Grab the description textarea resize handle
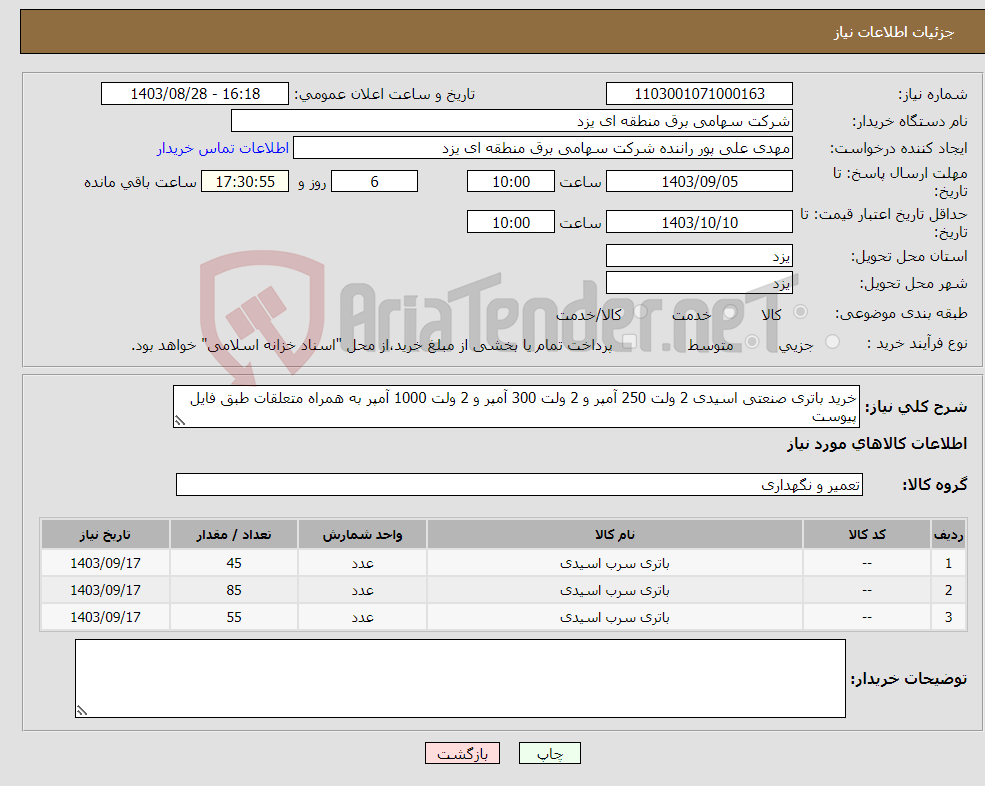Screen dimensions: 985x786 [180, 421]
